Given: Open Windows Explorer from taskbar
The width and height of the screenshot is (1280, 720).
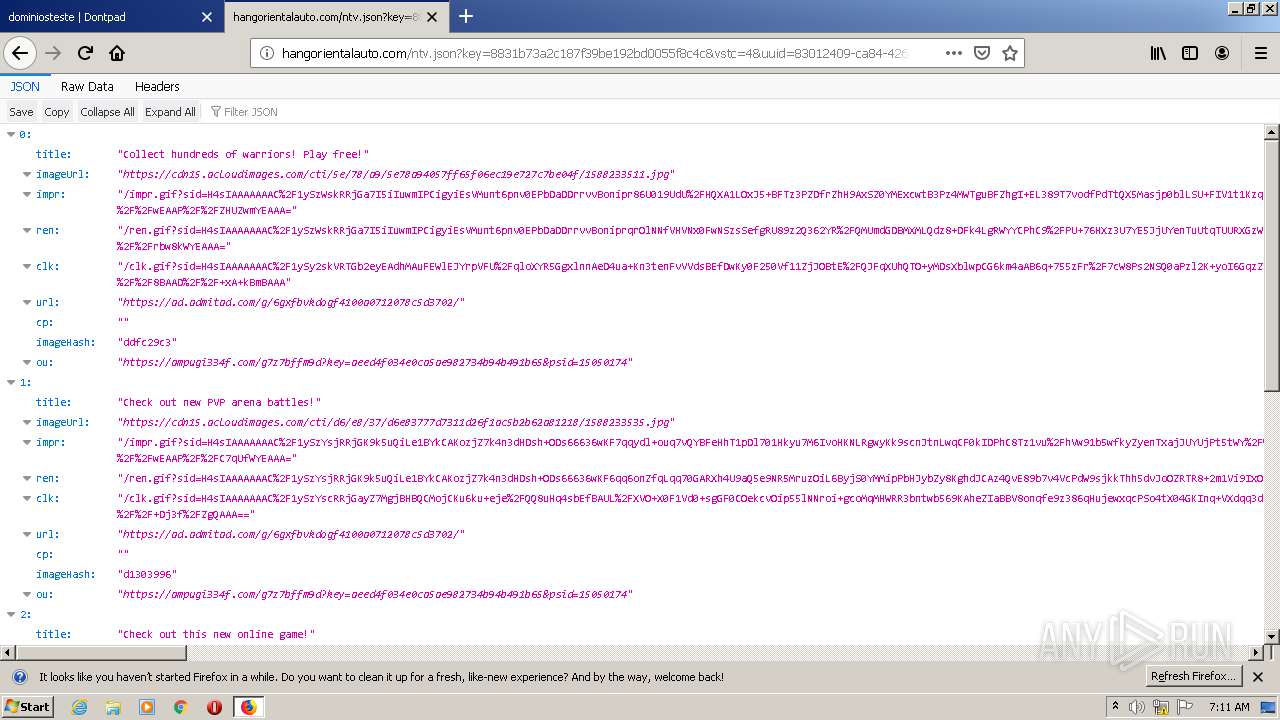Looking at the screenshot, I should [x=113, y=707].
